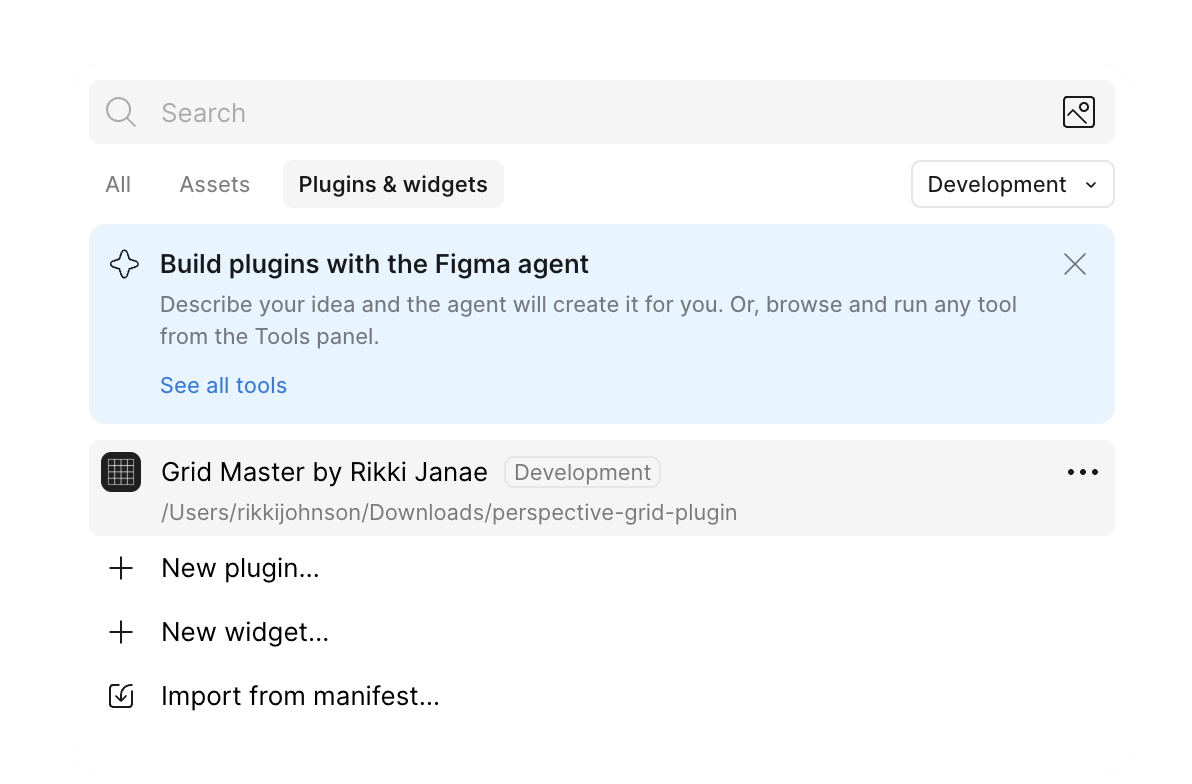1192x784 pixels.
Task: Click the Figma agent sparkle icon
Action: click(125, 264)
